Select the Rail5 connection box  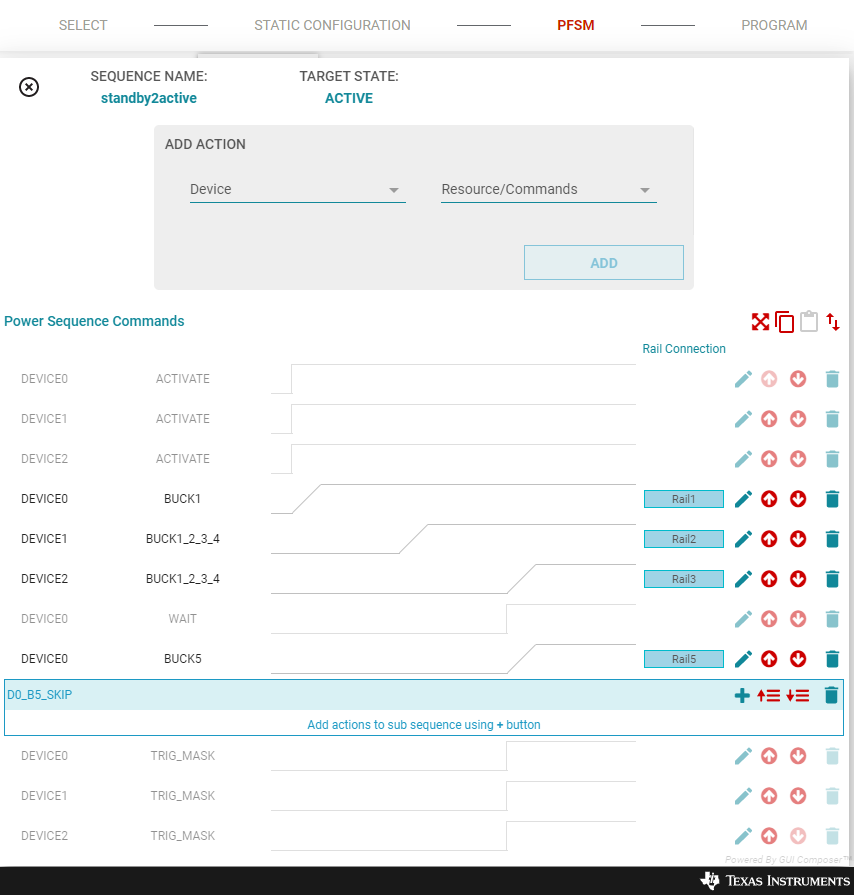[x=683, y=659]
